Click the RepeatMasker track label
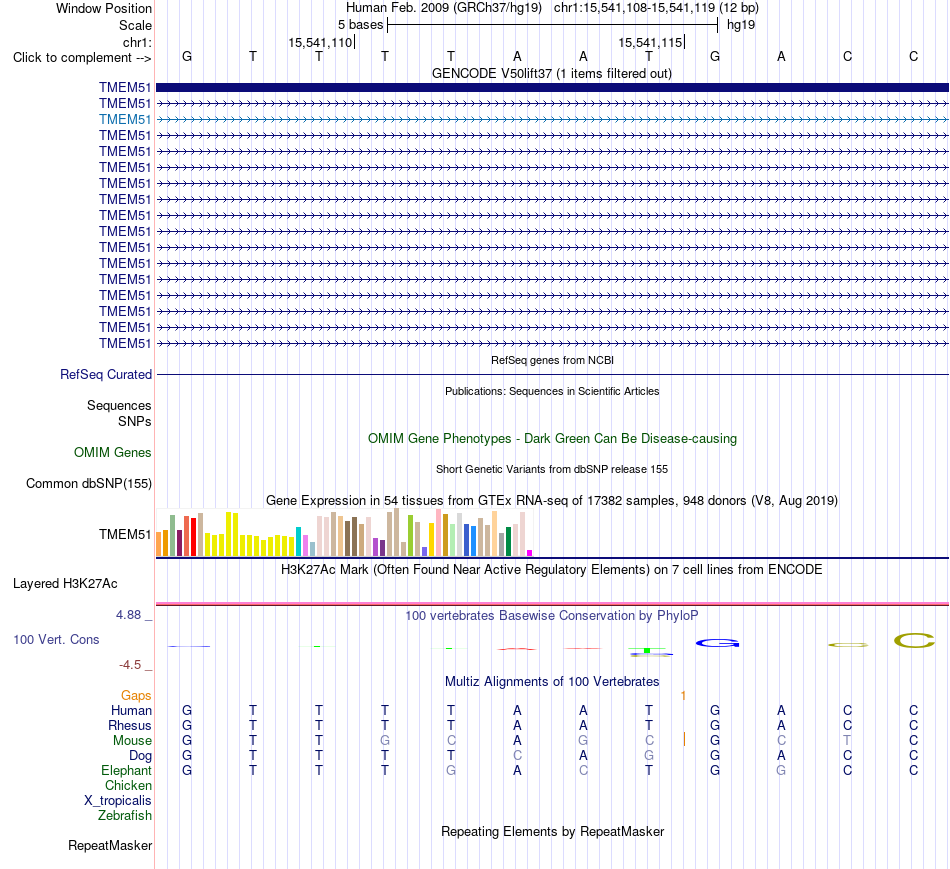The width and height of the screenshot is (950, 869). [110, 845]
